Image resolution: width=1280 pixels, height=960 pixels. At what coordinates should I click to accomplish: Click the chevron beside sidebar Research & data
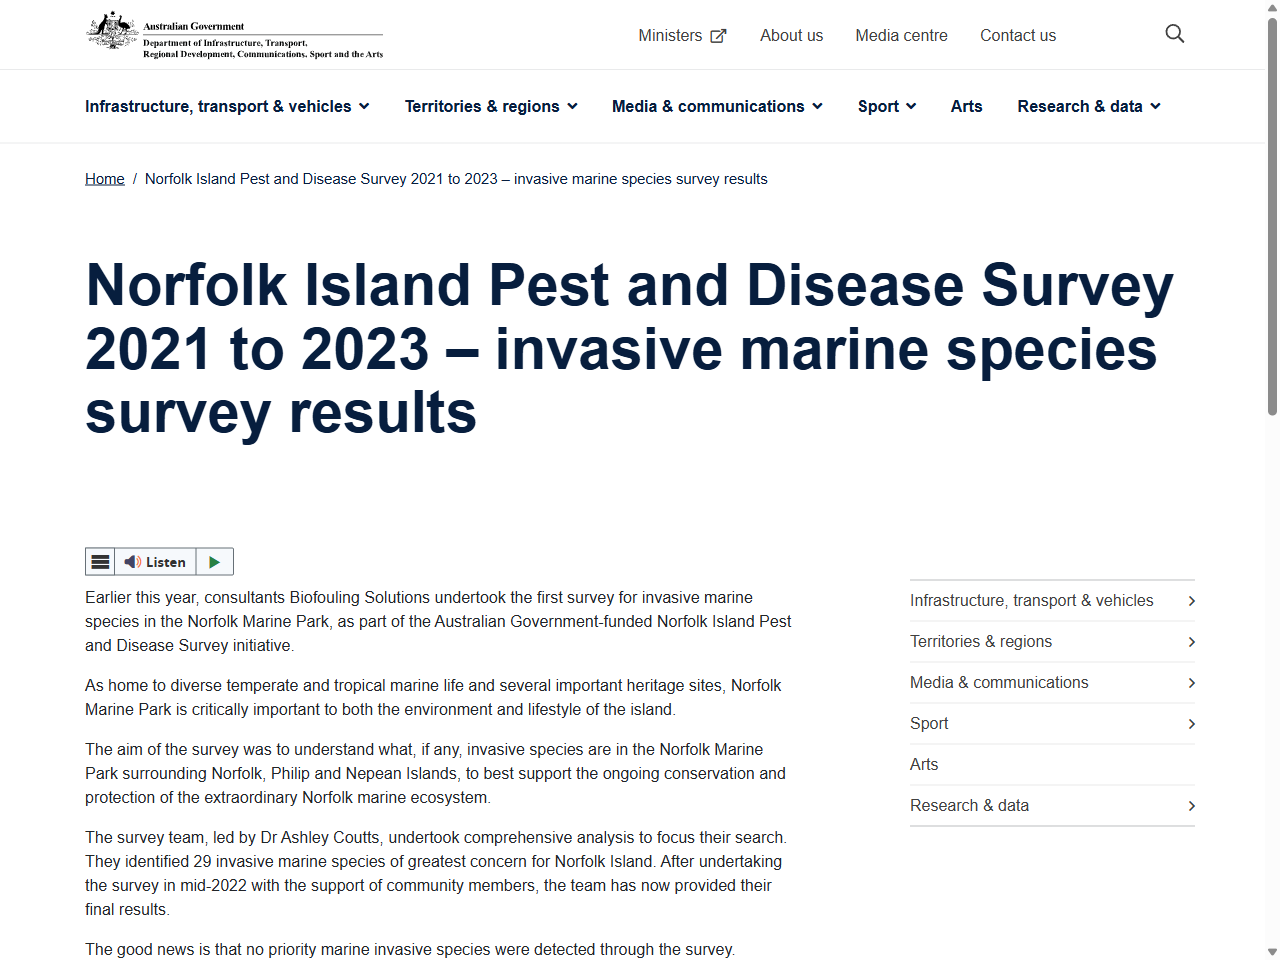pos(1191,805)
